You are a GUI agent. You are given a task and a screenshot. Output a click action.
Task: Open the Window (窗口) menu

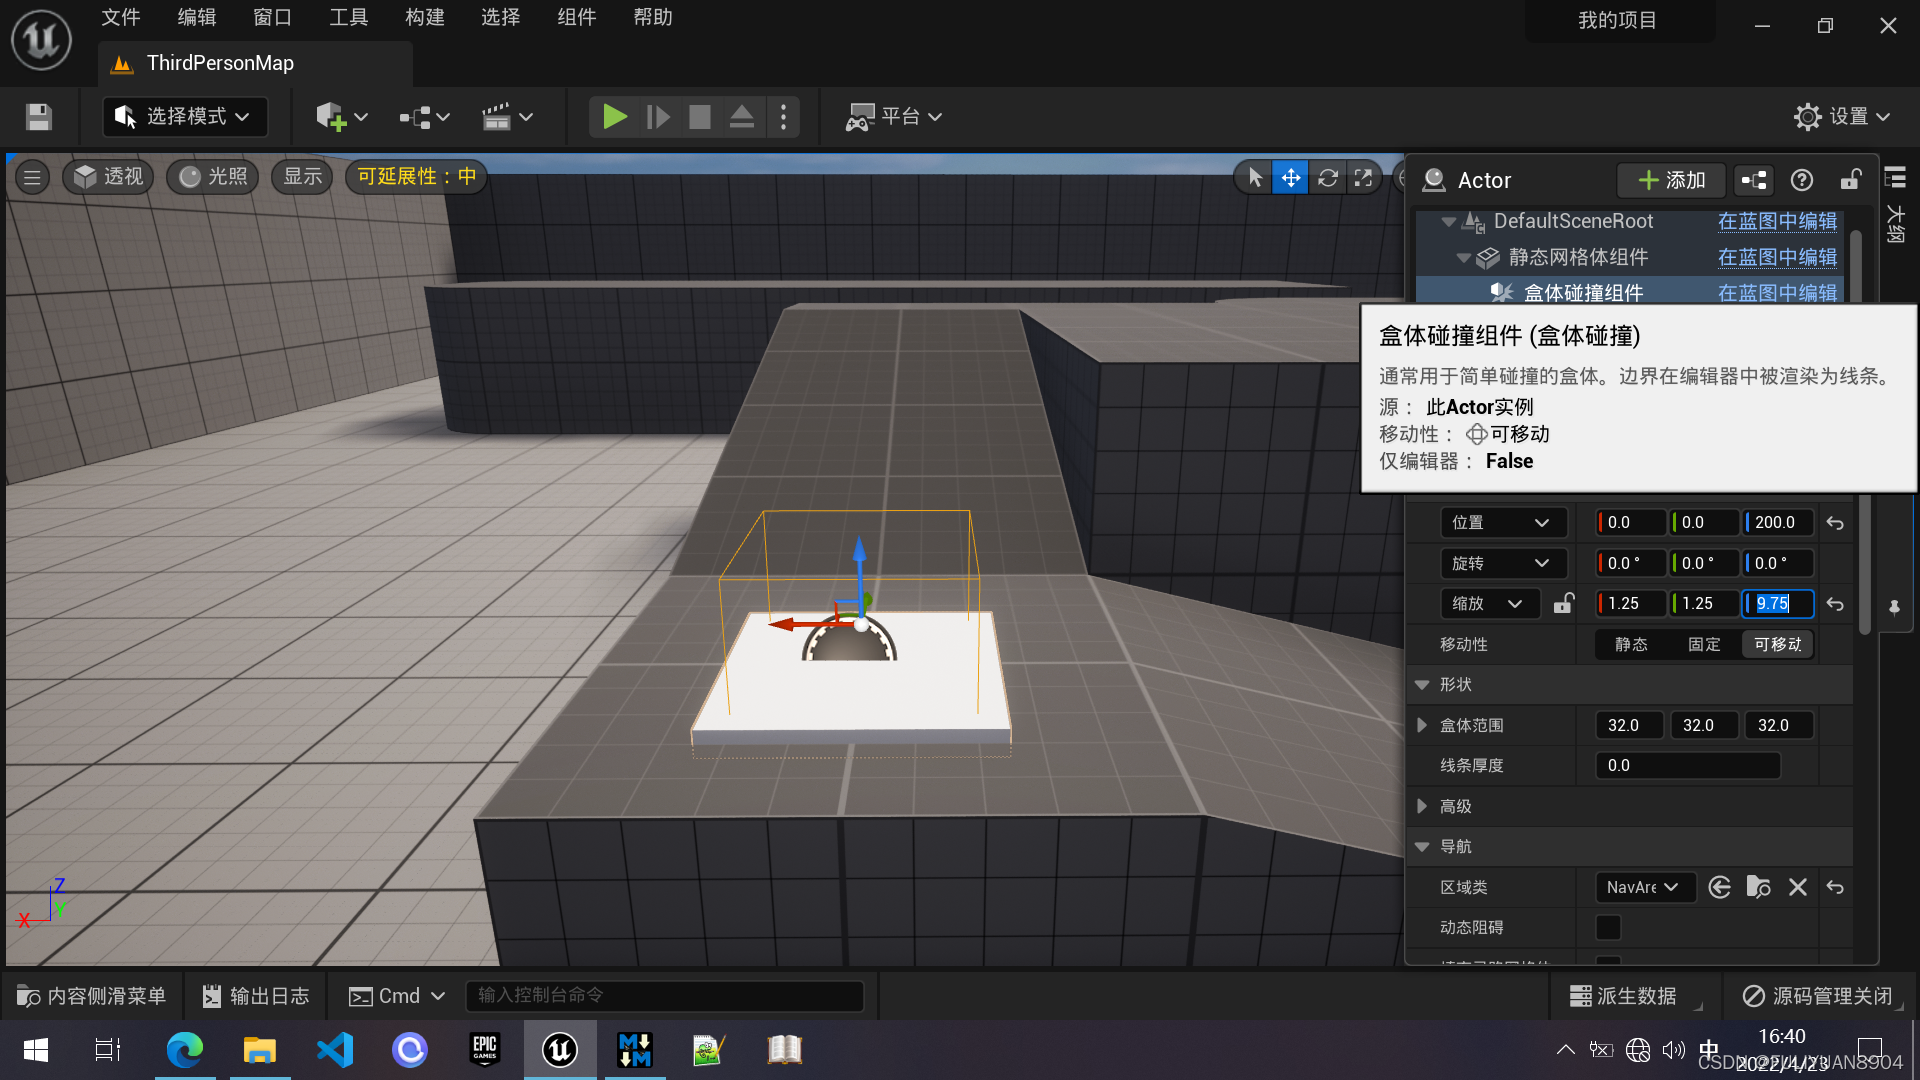coord(272,18)
